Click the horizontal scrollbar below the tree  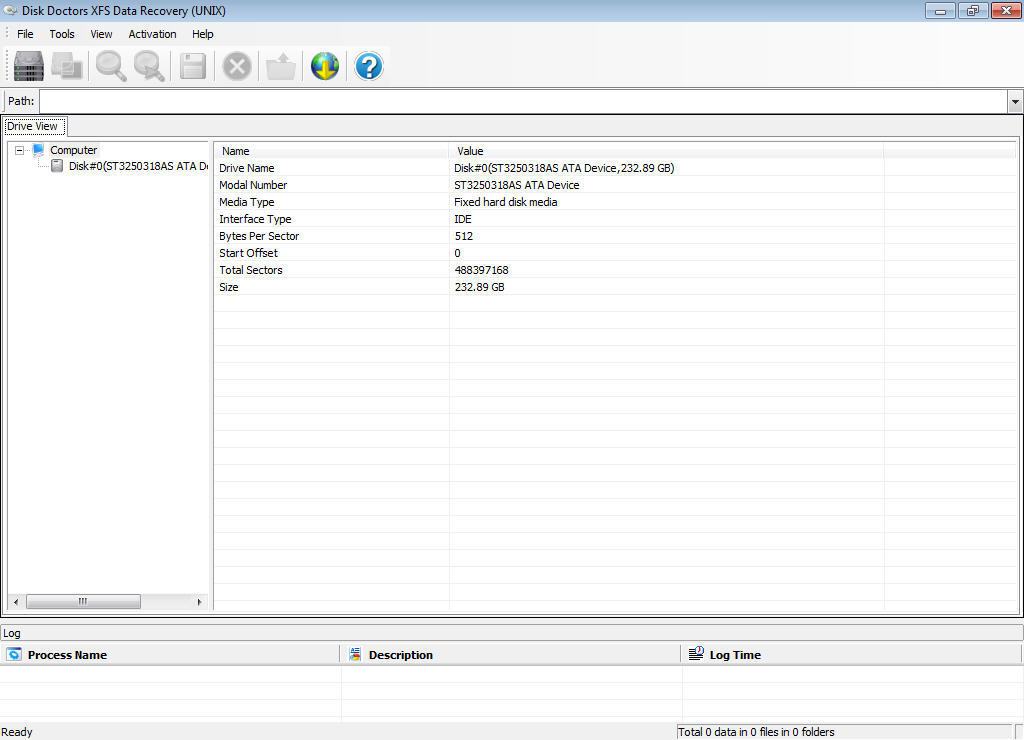[x=84, y=601]
